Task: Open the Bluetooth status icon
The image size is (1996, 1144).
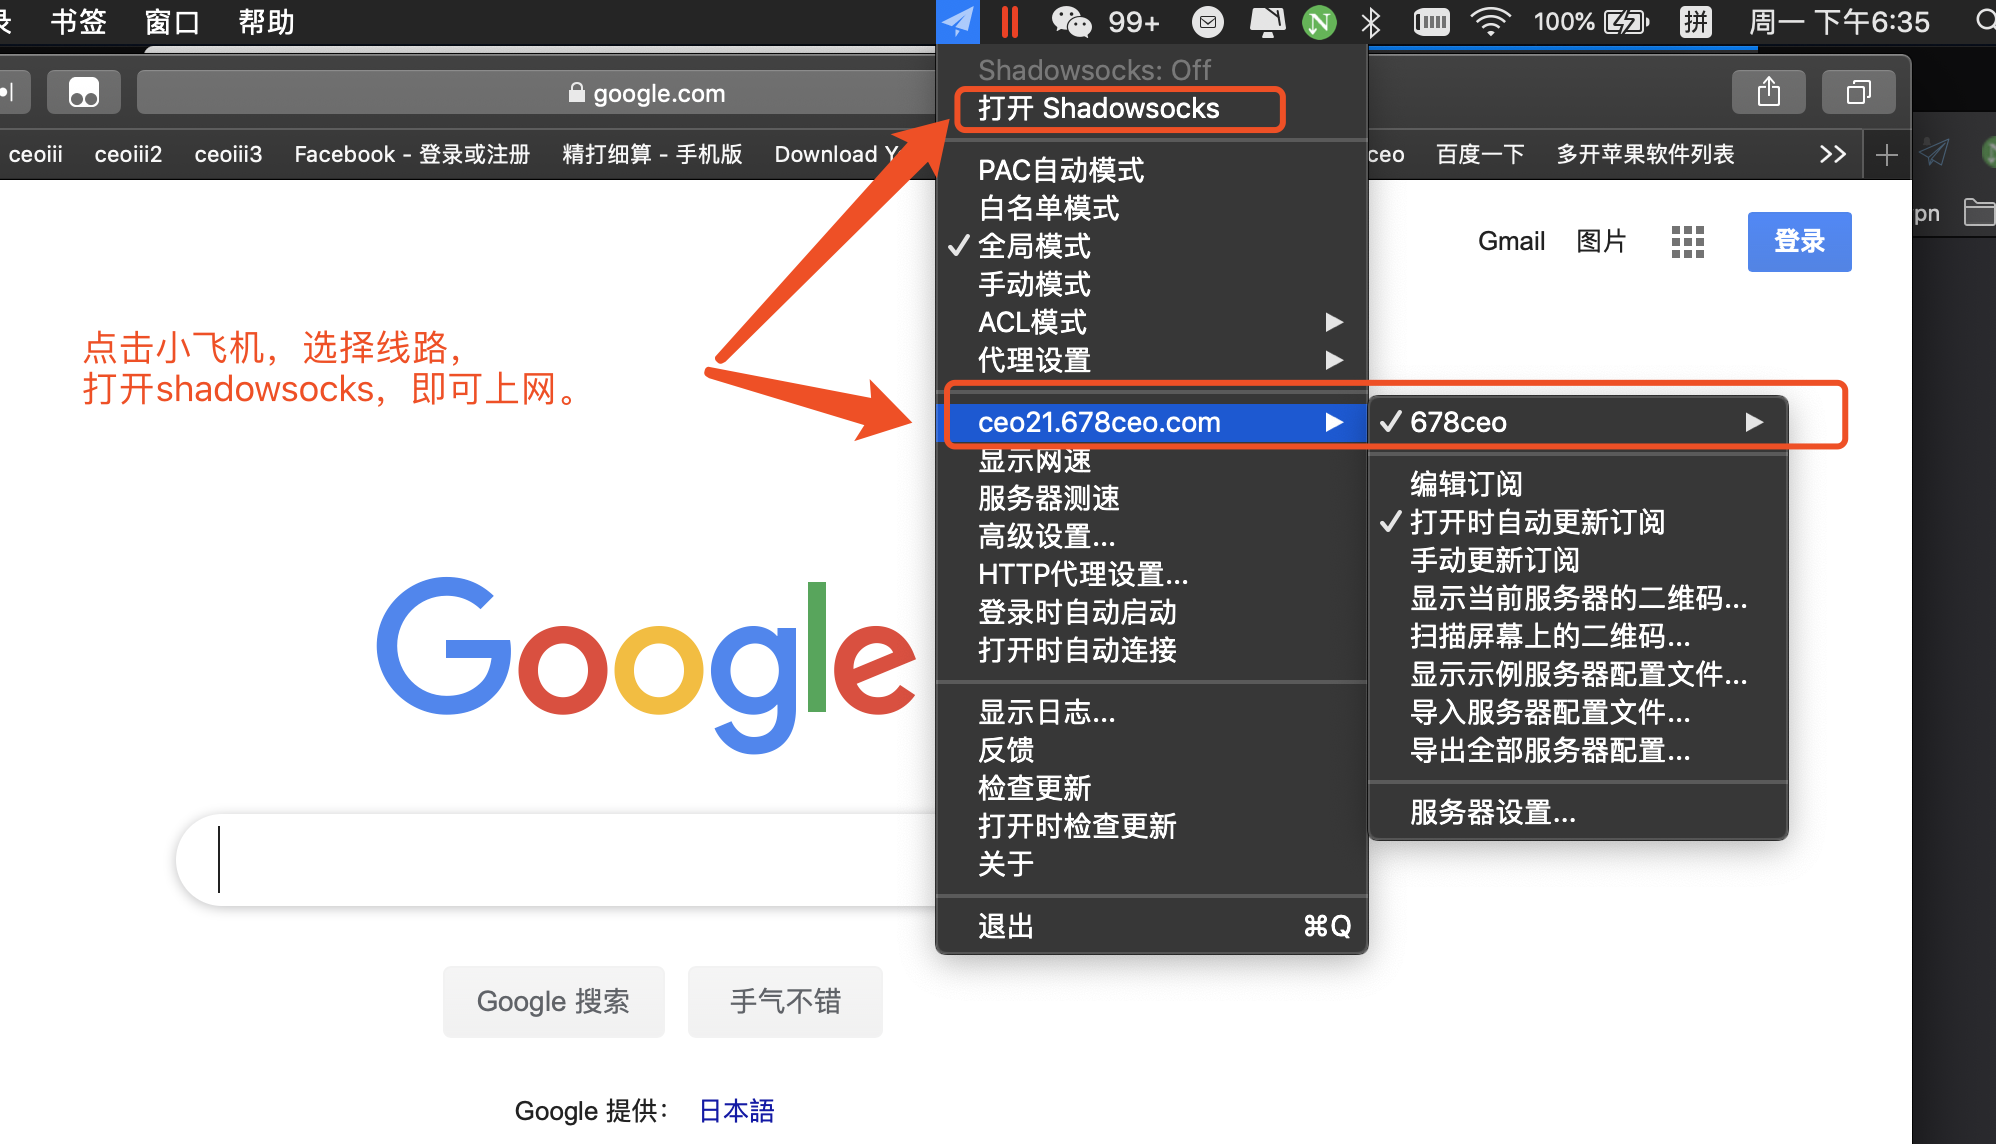Action: [1371, 21]
